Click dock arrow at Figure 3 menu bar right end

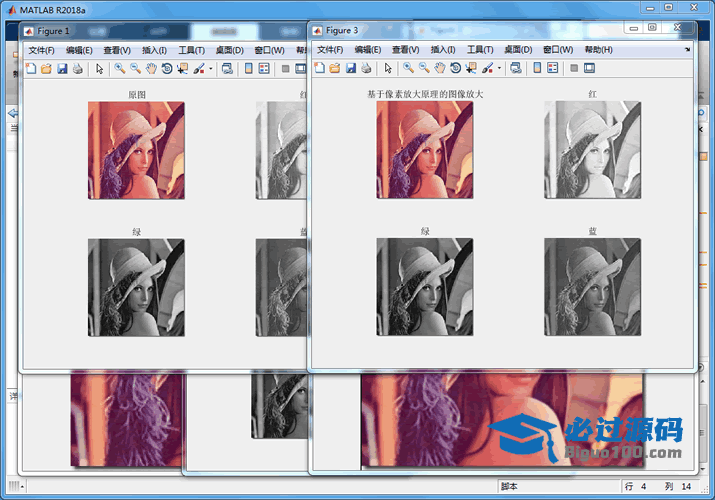[687, 49]
